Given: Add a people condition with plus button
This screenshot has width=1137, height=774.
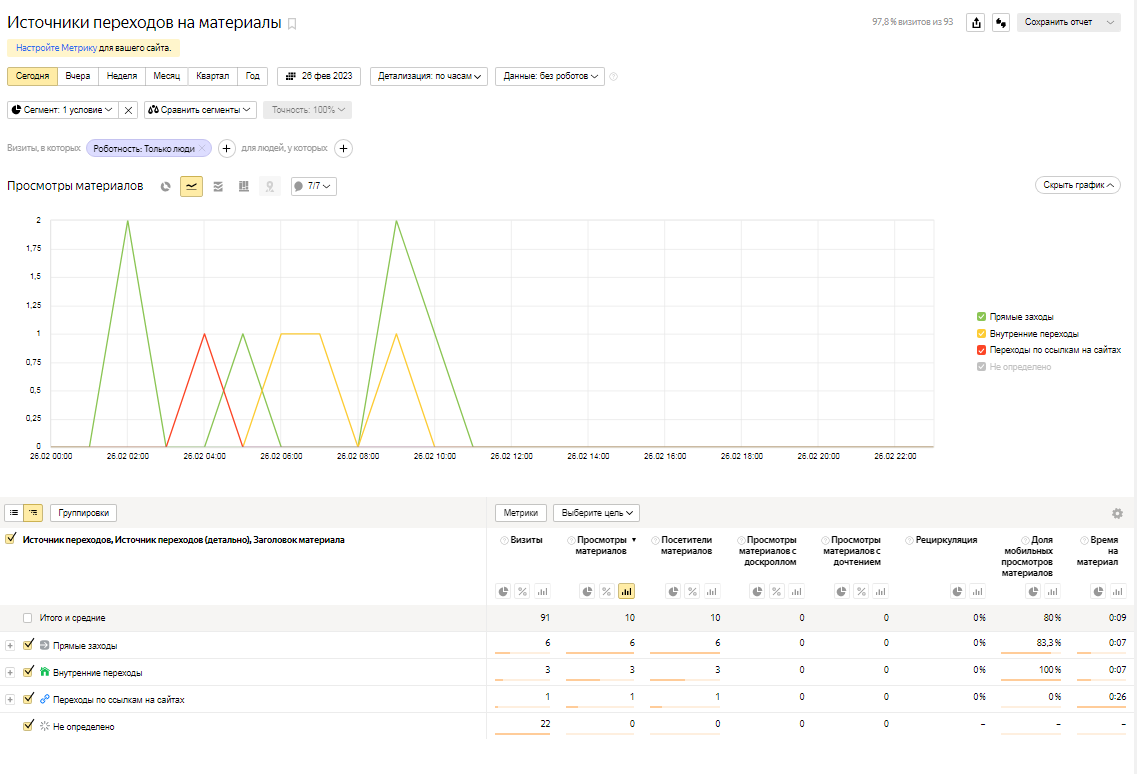Looking at the screenshot, I should click(344, 149).
